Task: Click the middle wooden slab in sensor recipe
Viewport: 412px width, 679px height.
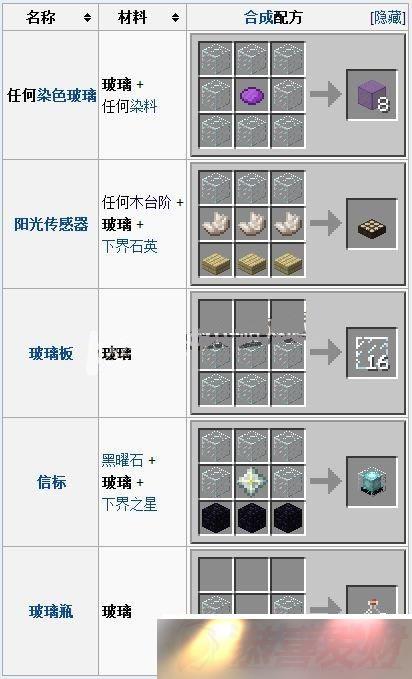Action: pyautogui.click(x=252, y=261)
